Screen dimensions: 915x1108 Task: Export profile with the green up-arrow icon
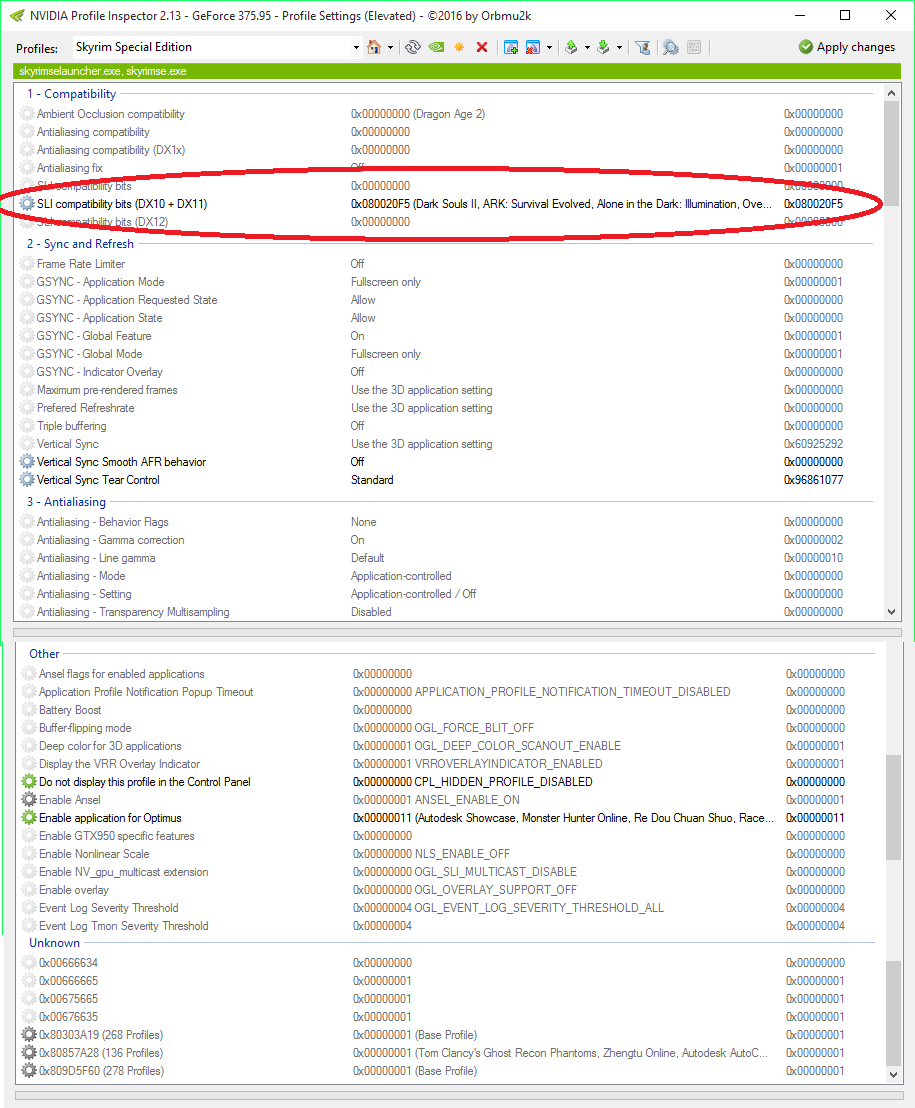coord(571,47)
